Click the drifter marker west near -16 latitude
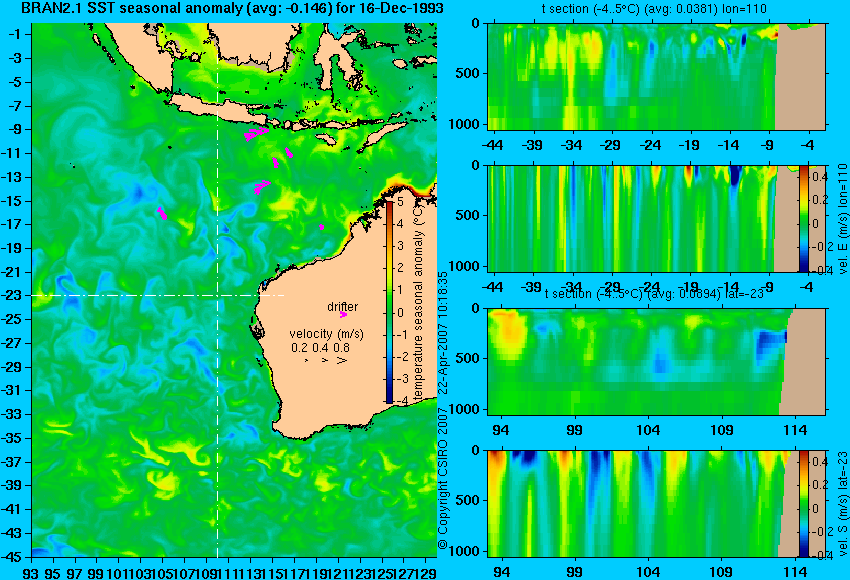 (x=162, y=213)
